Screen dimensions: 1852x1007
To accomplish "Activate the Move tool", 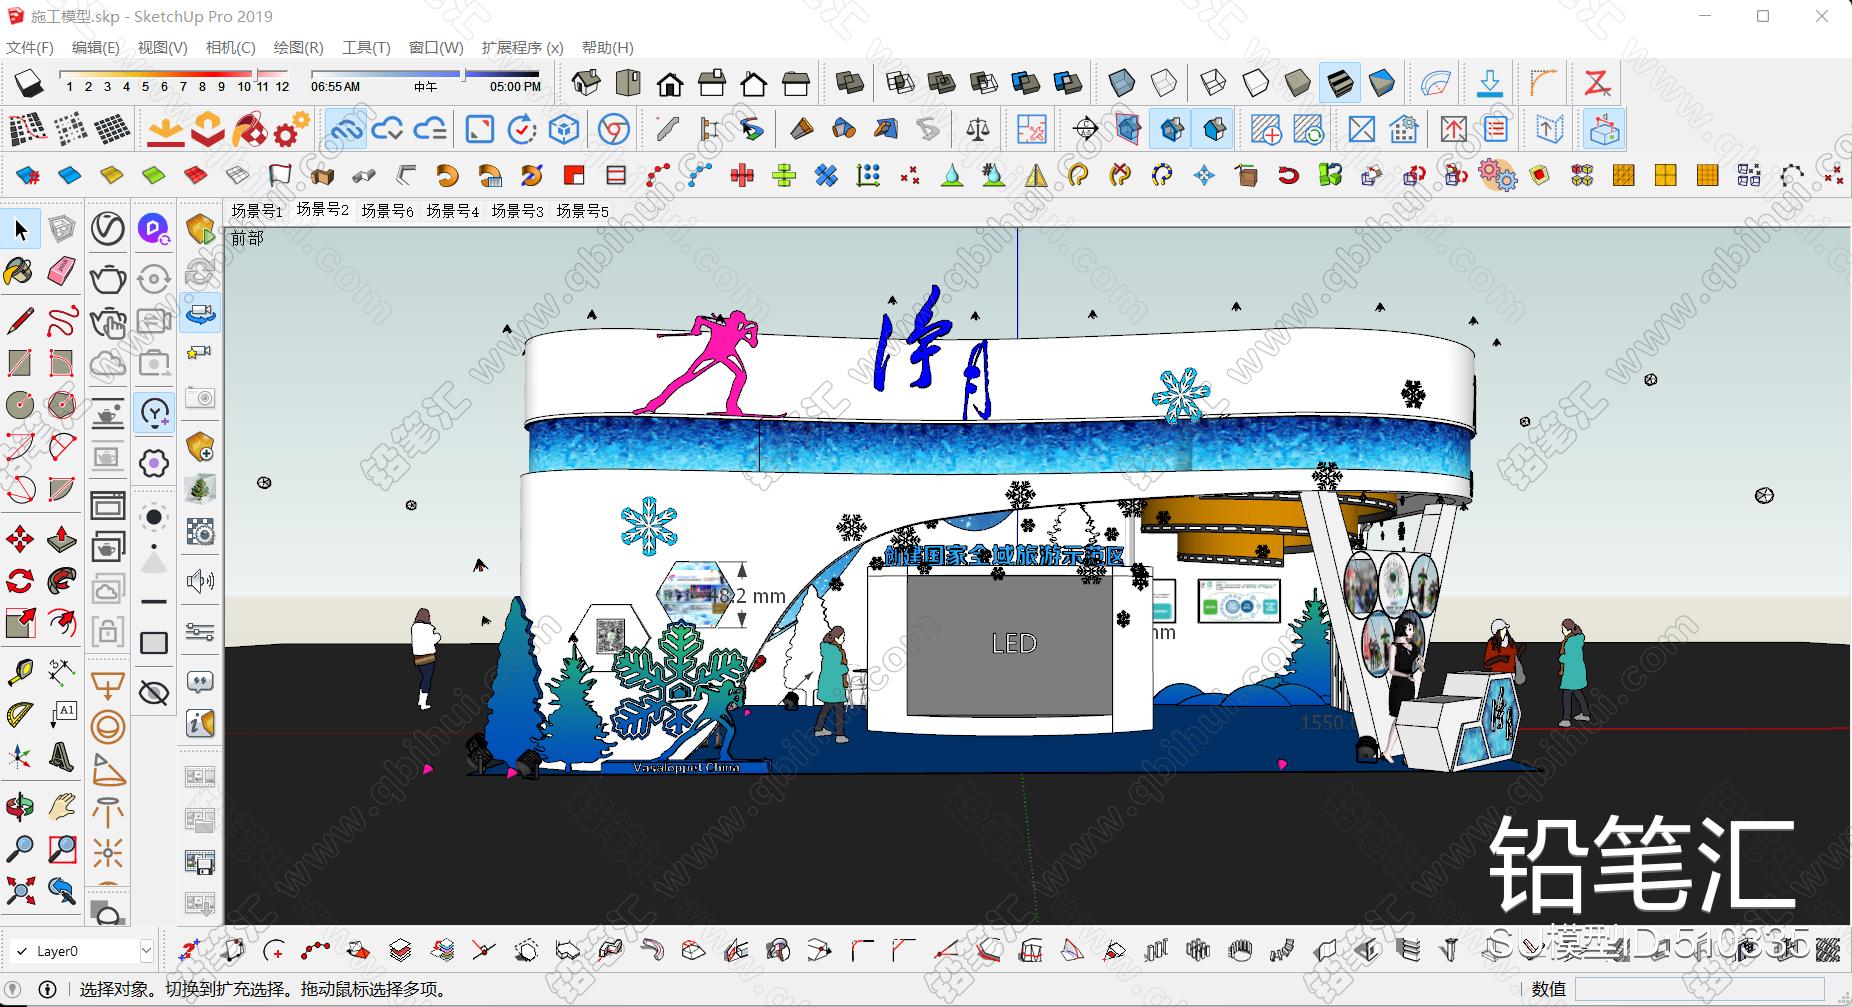I will pyautogui.click(x=20, y=540).
